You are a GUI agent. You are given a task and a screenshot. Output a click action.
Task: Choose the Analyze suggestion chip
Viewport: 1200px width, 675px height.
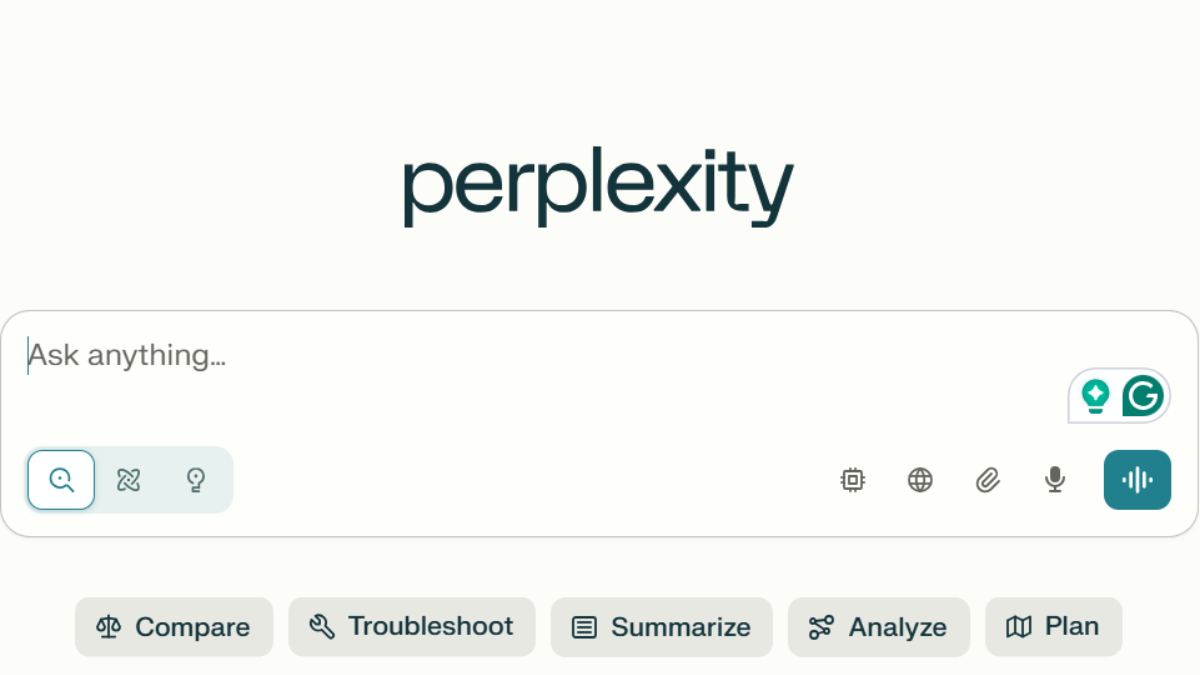click(x=878, y=627)
